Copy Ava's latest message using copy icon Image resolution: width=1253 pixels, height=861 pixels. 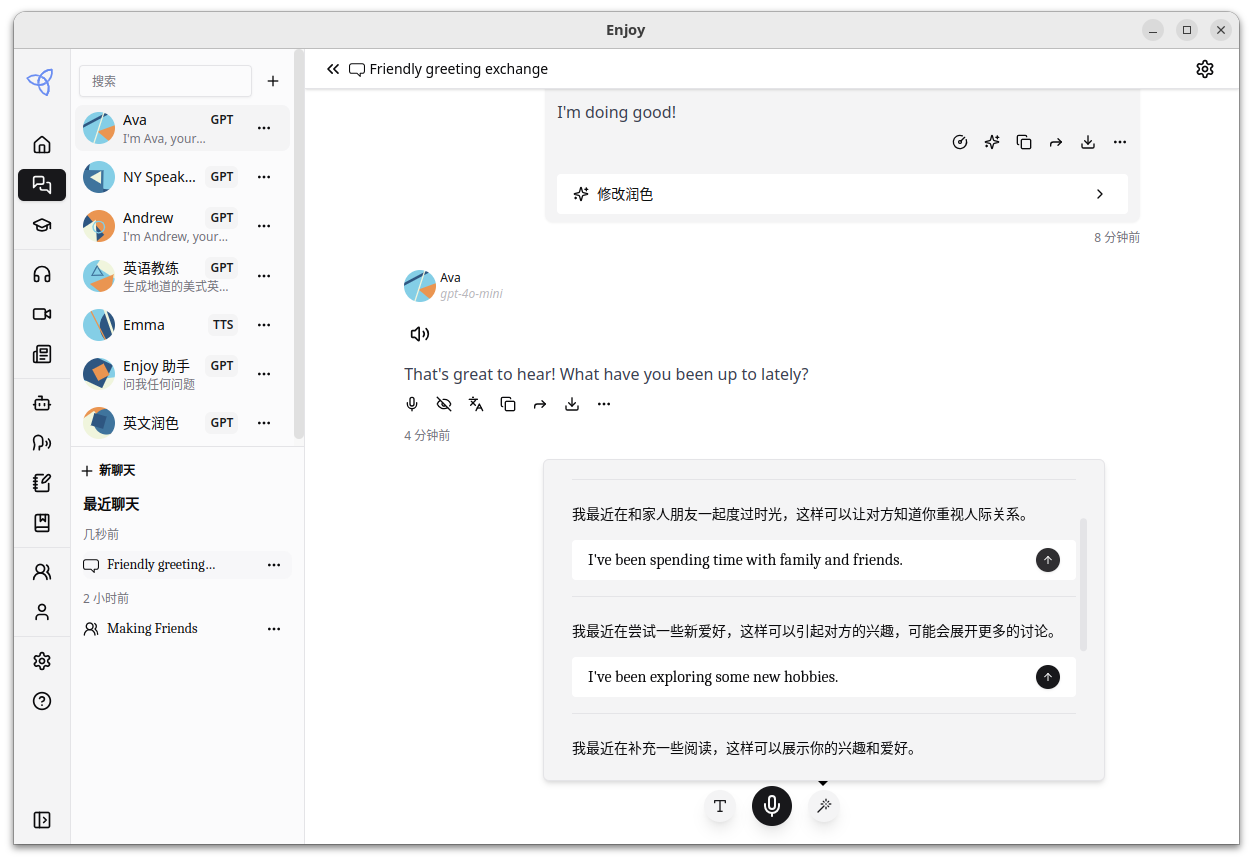pyautogui.click(x=507, y=403)
